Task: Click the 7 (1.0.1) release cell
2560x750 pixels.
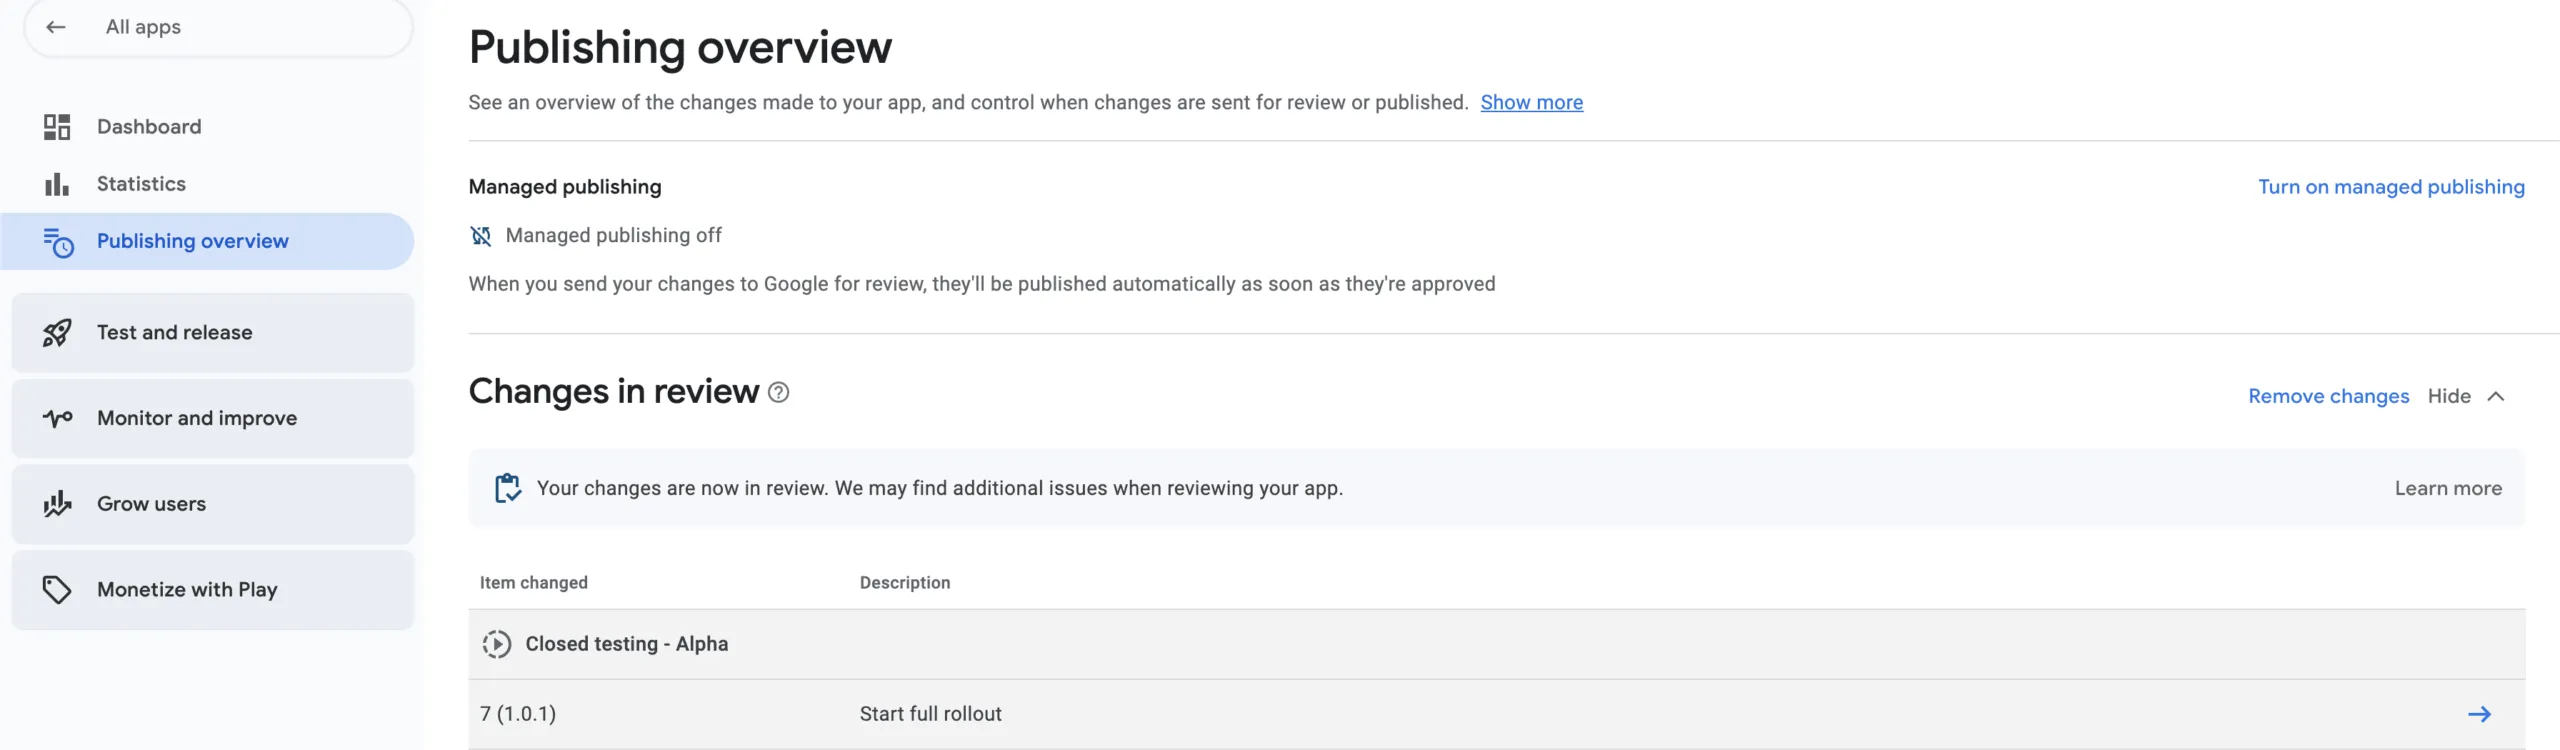Action: point(518,714)
